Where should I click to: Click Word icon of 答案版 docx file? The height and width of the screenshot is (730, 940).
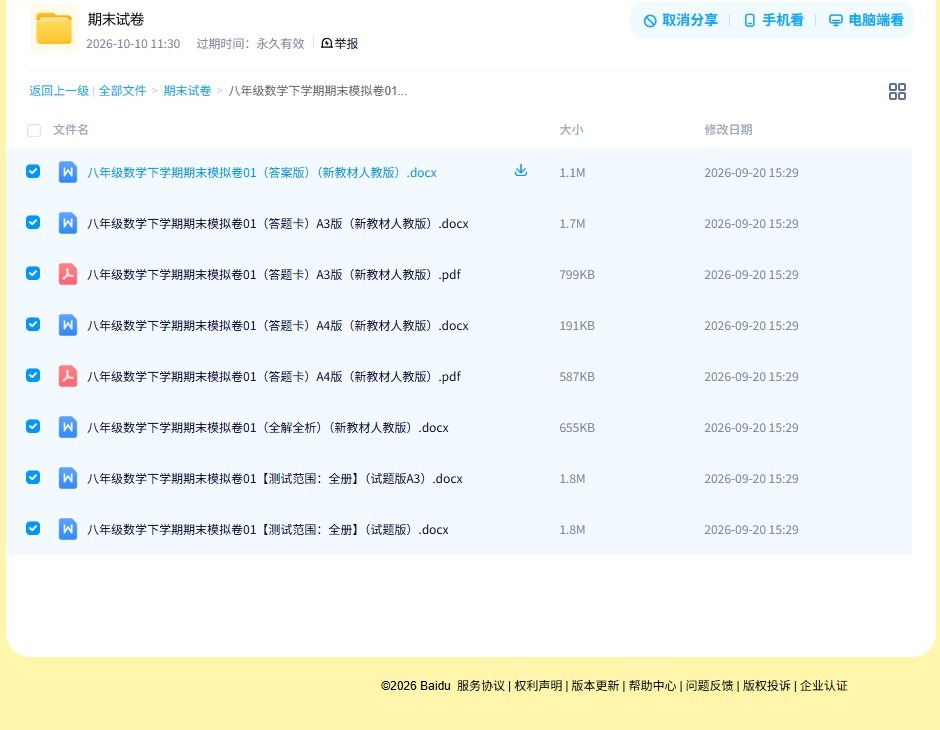click(x=68, y=173)
